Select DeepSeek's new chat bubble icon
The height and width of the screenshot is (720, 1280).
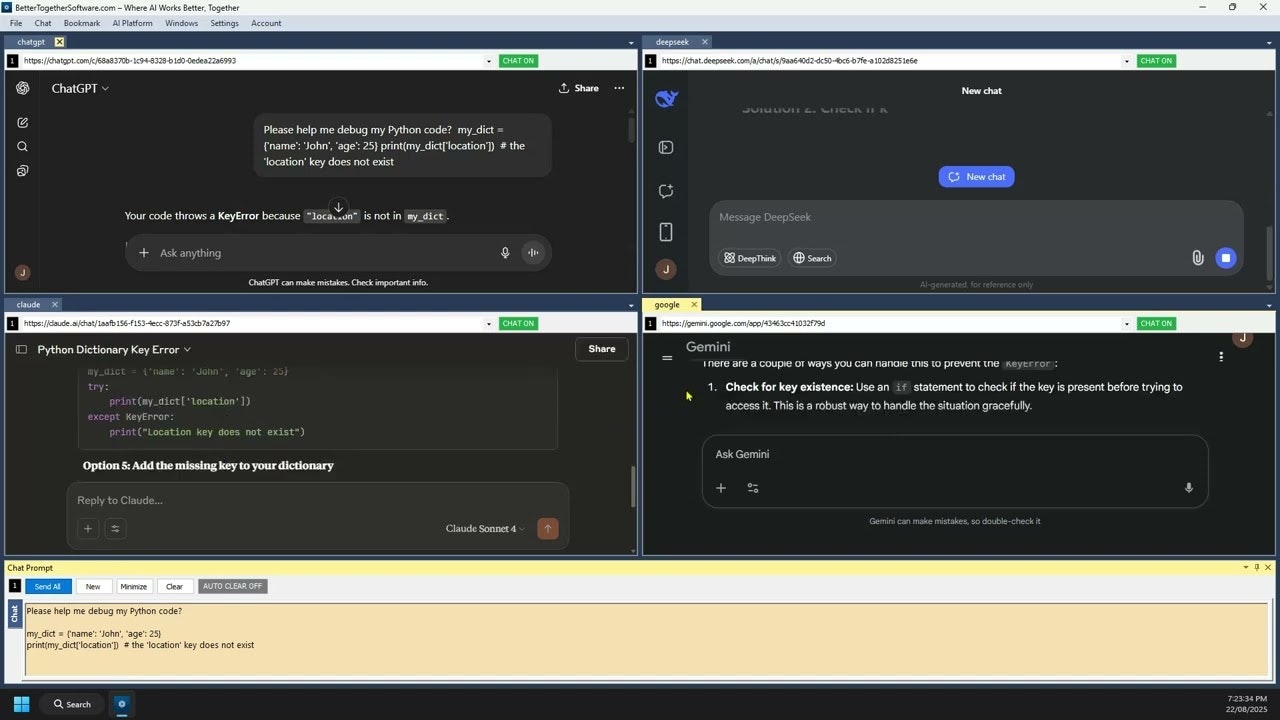coord(666,190)
